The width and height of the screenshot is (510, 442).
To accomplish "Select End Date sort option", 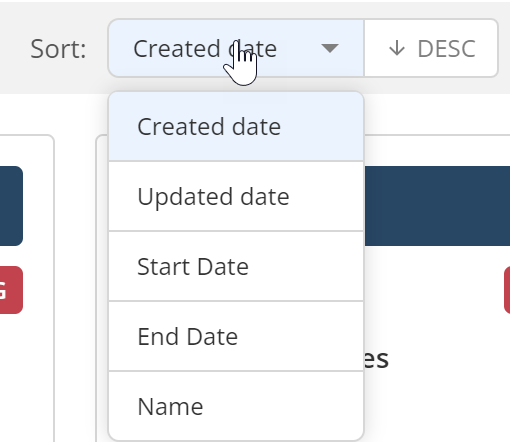I will pos(236,336).
